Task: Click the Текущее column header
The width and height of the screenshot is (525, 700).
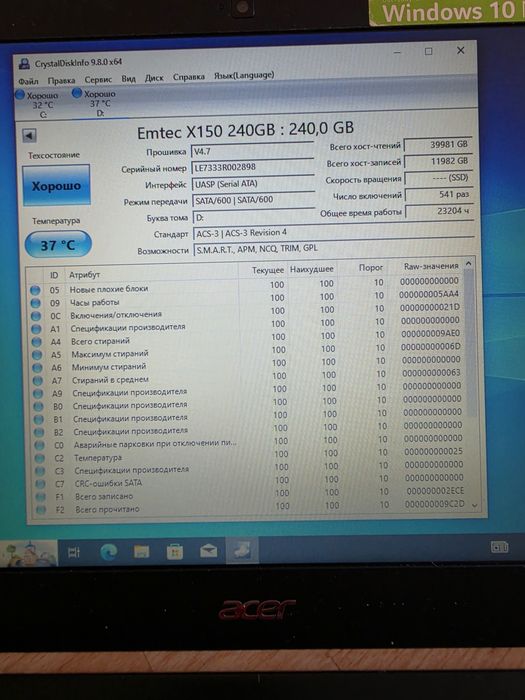Action: coord(267,270)
